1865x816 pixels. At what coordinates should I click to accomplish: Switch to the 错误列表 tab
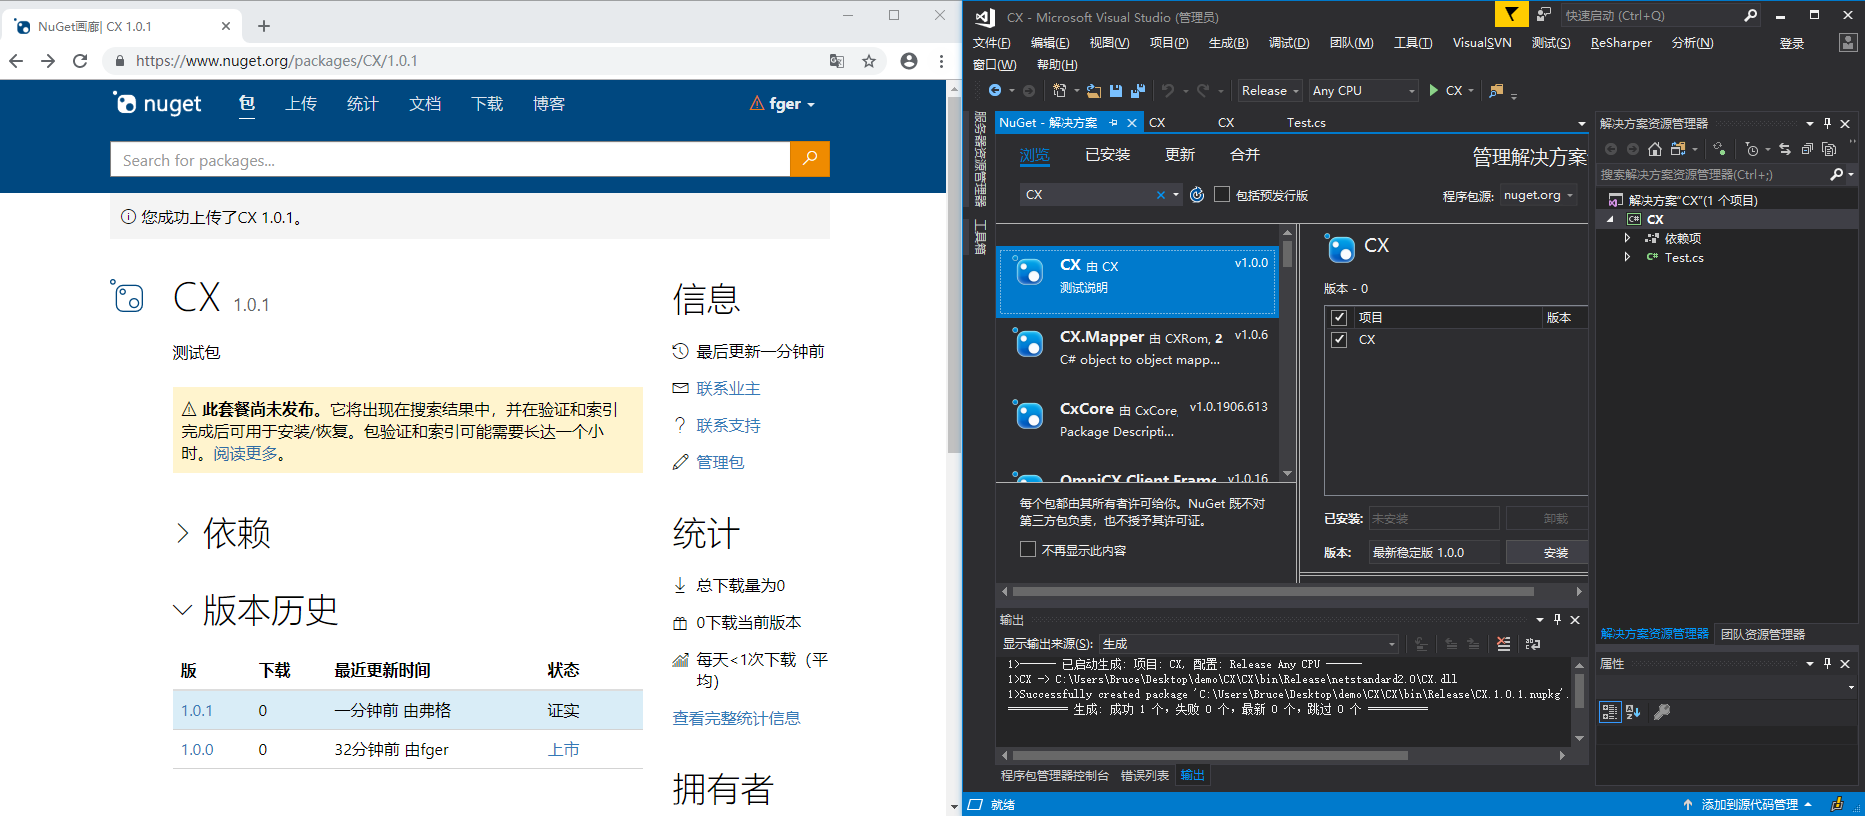pyautogui.click(x=1144, y=775)
